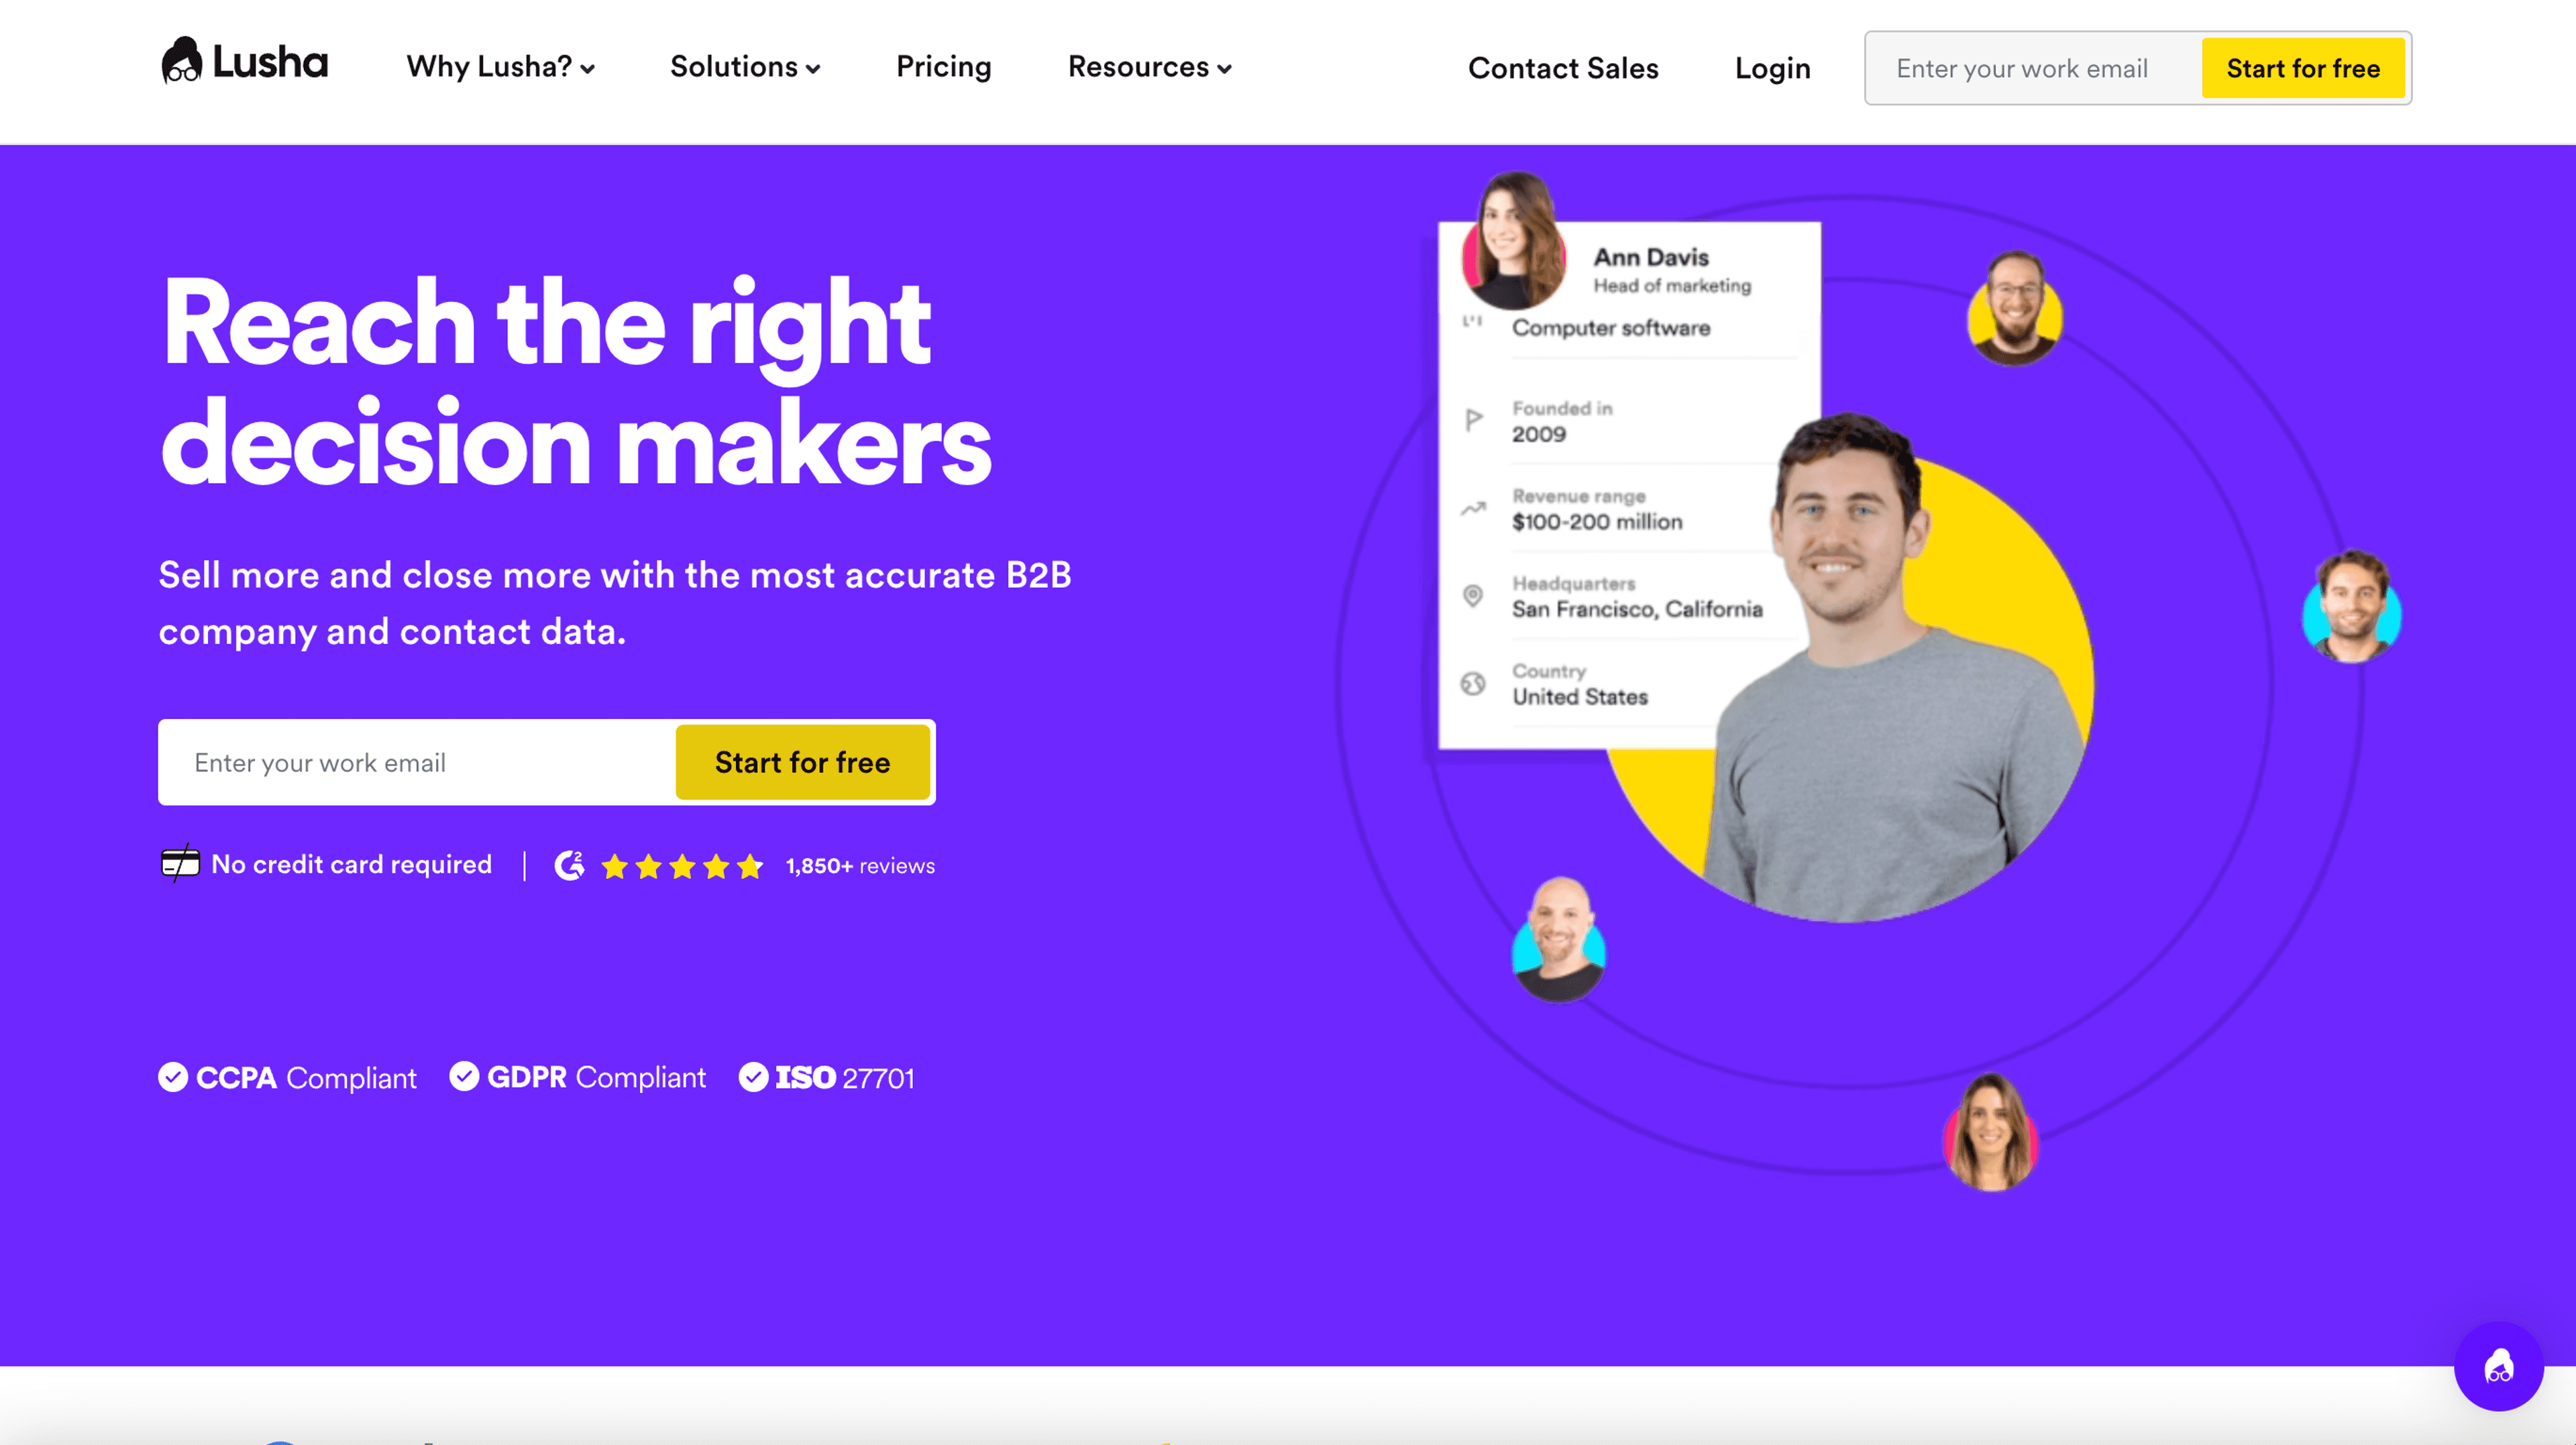This screenshot has height=1445, width=2576.
Task: Click the trend arrow icon beside Revenue range
Action: [1473, 508]
